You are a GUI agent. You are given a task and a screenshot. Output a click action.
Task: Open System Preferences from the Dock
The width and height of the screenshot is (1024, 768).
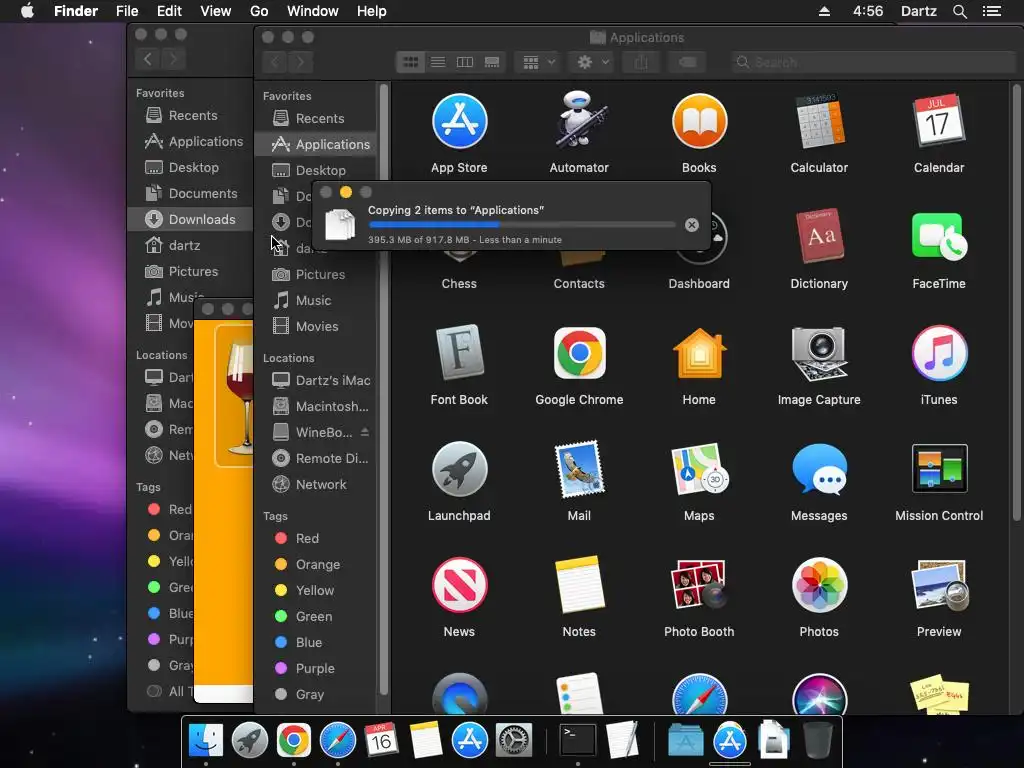(x=514, y=741)
